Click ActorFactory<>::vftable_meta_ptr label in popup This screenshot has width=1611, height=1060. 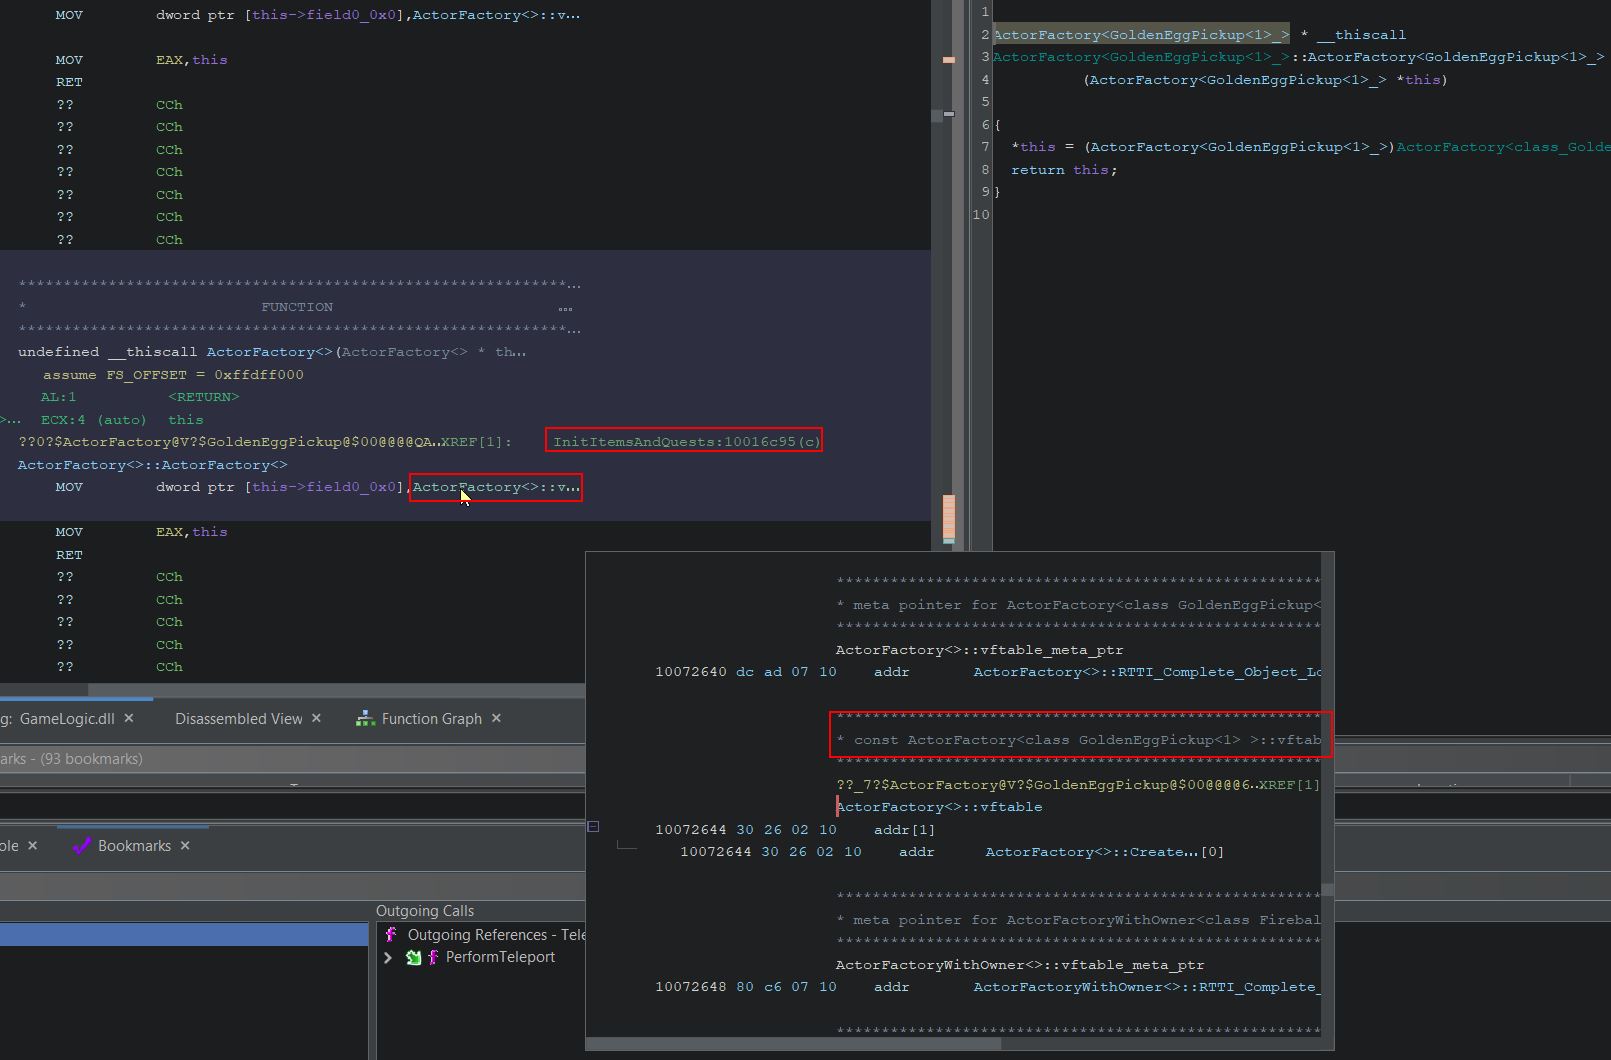[x=979, y=650]
